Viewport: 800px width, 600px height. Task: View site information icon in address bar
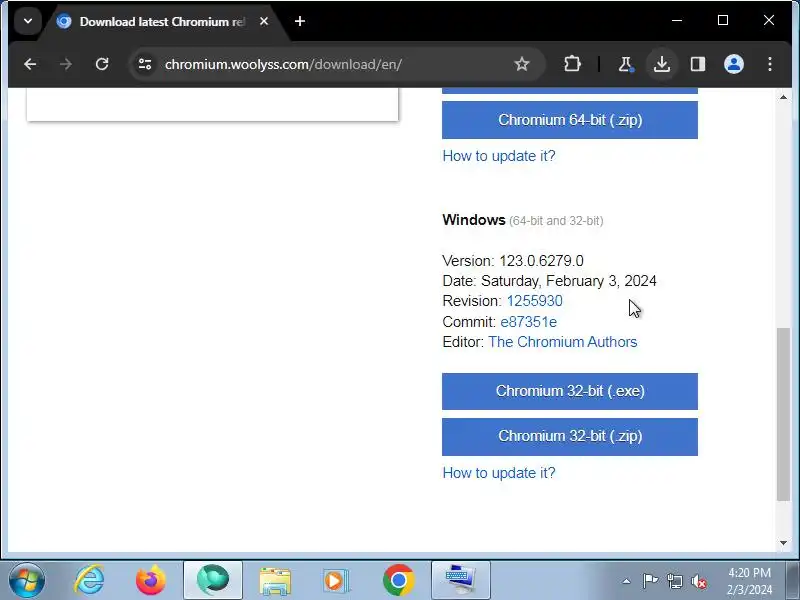(145, 64)
